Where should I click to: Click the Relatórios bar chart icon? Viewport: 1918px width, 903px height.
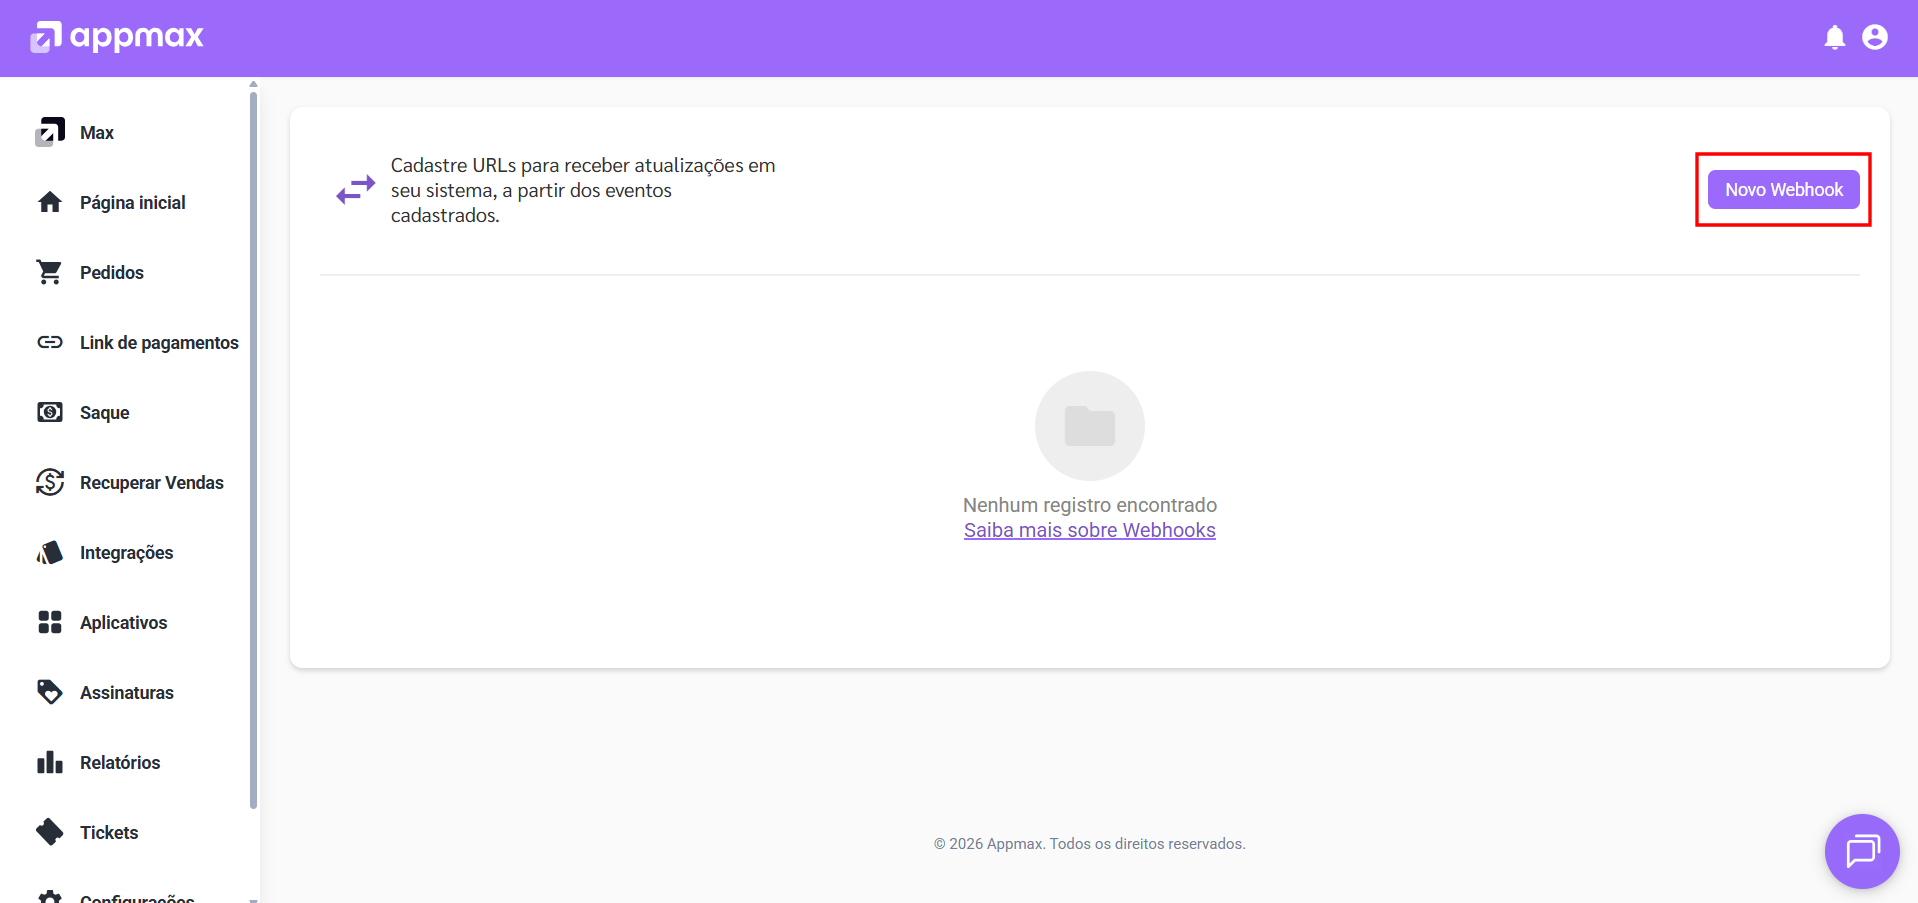coord(49,762)
